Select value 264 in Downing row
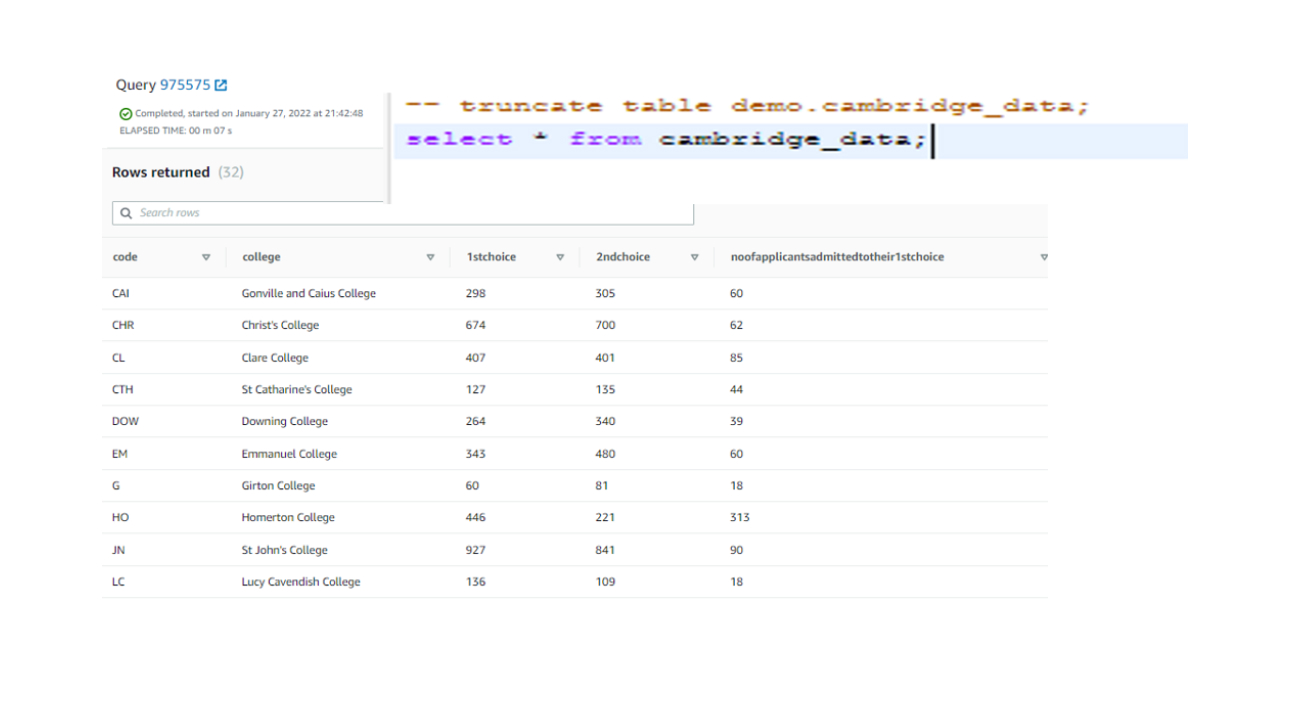The height and width of the screenshot is (711, 1290). (476, 422)
